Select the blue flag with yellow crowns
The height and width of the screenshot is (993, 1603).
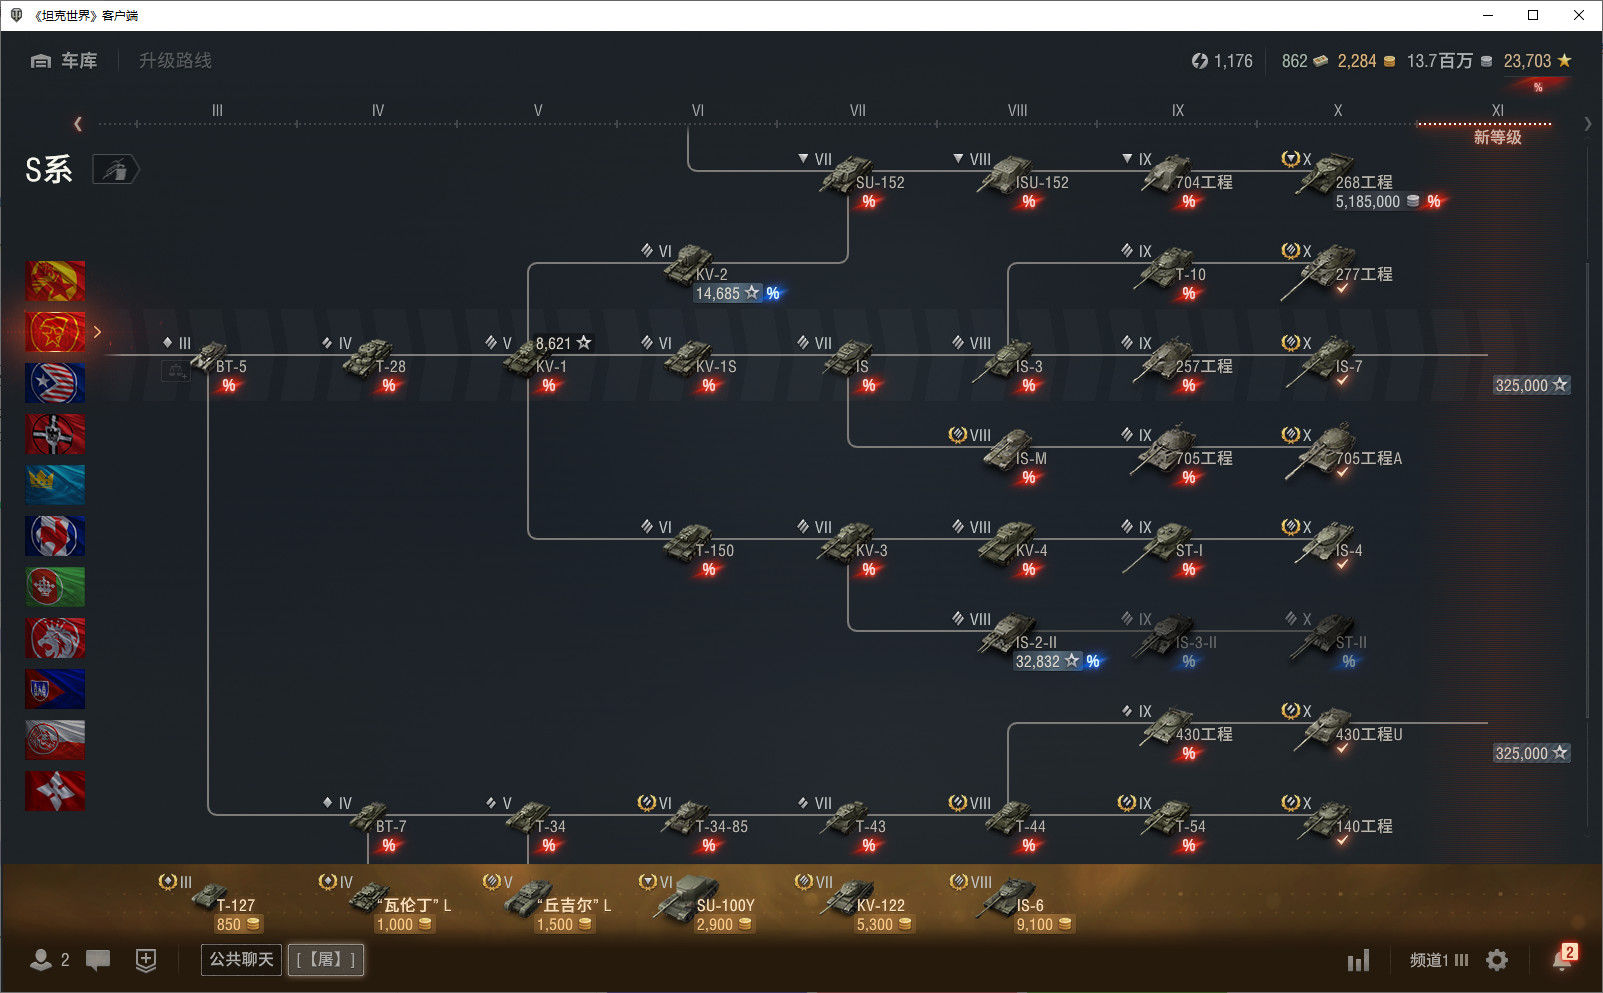(55, 485)
